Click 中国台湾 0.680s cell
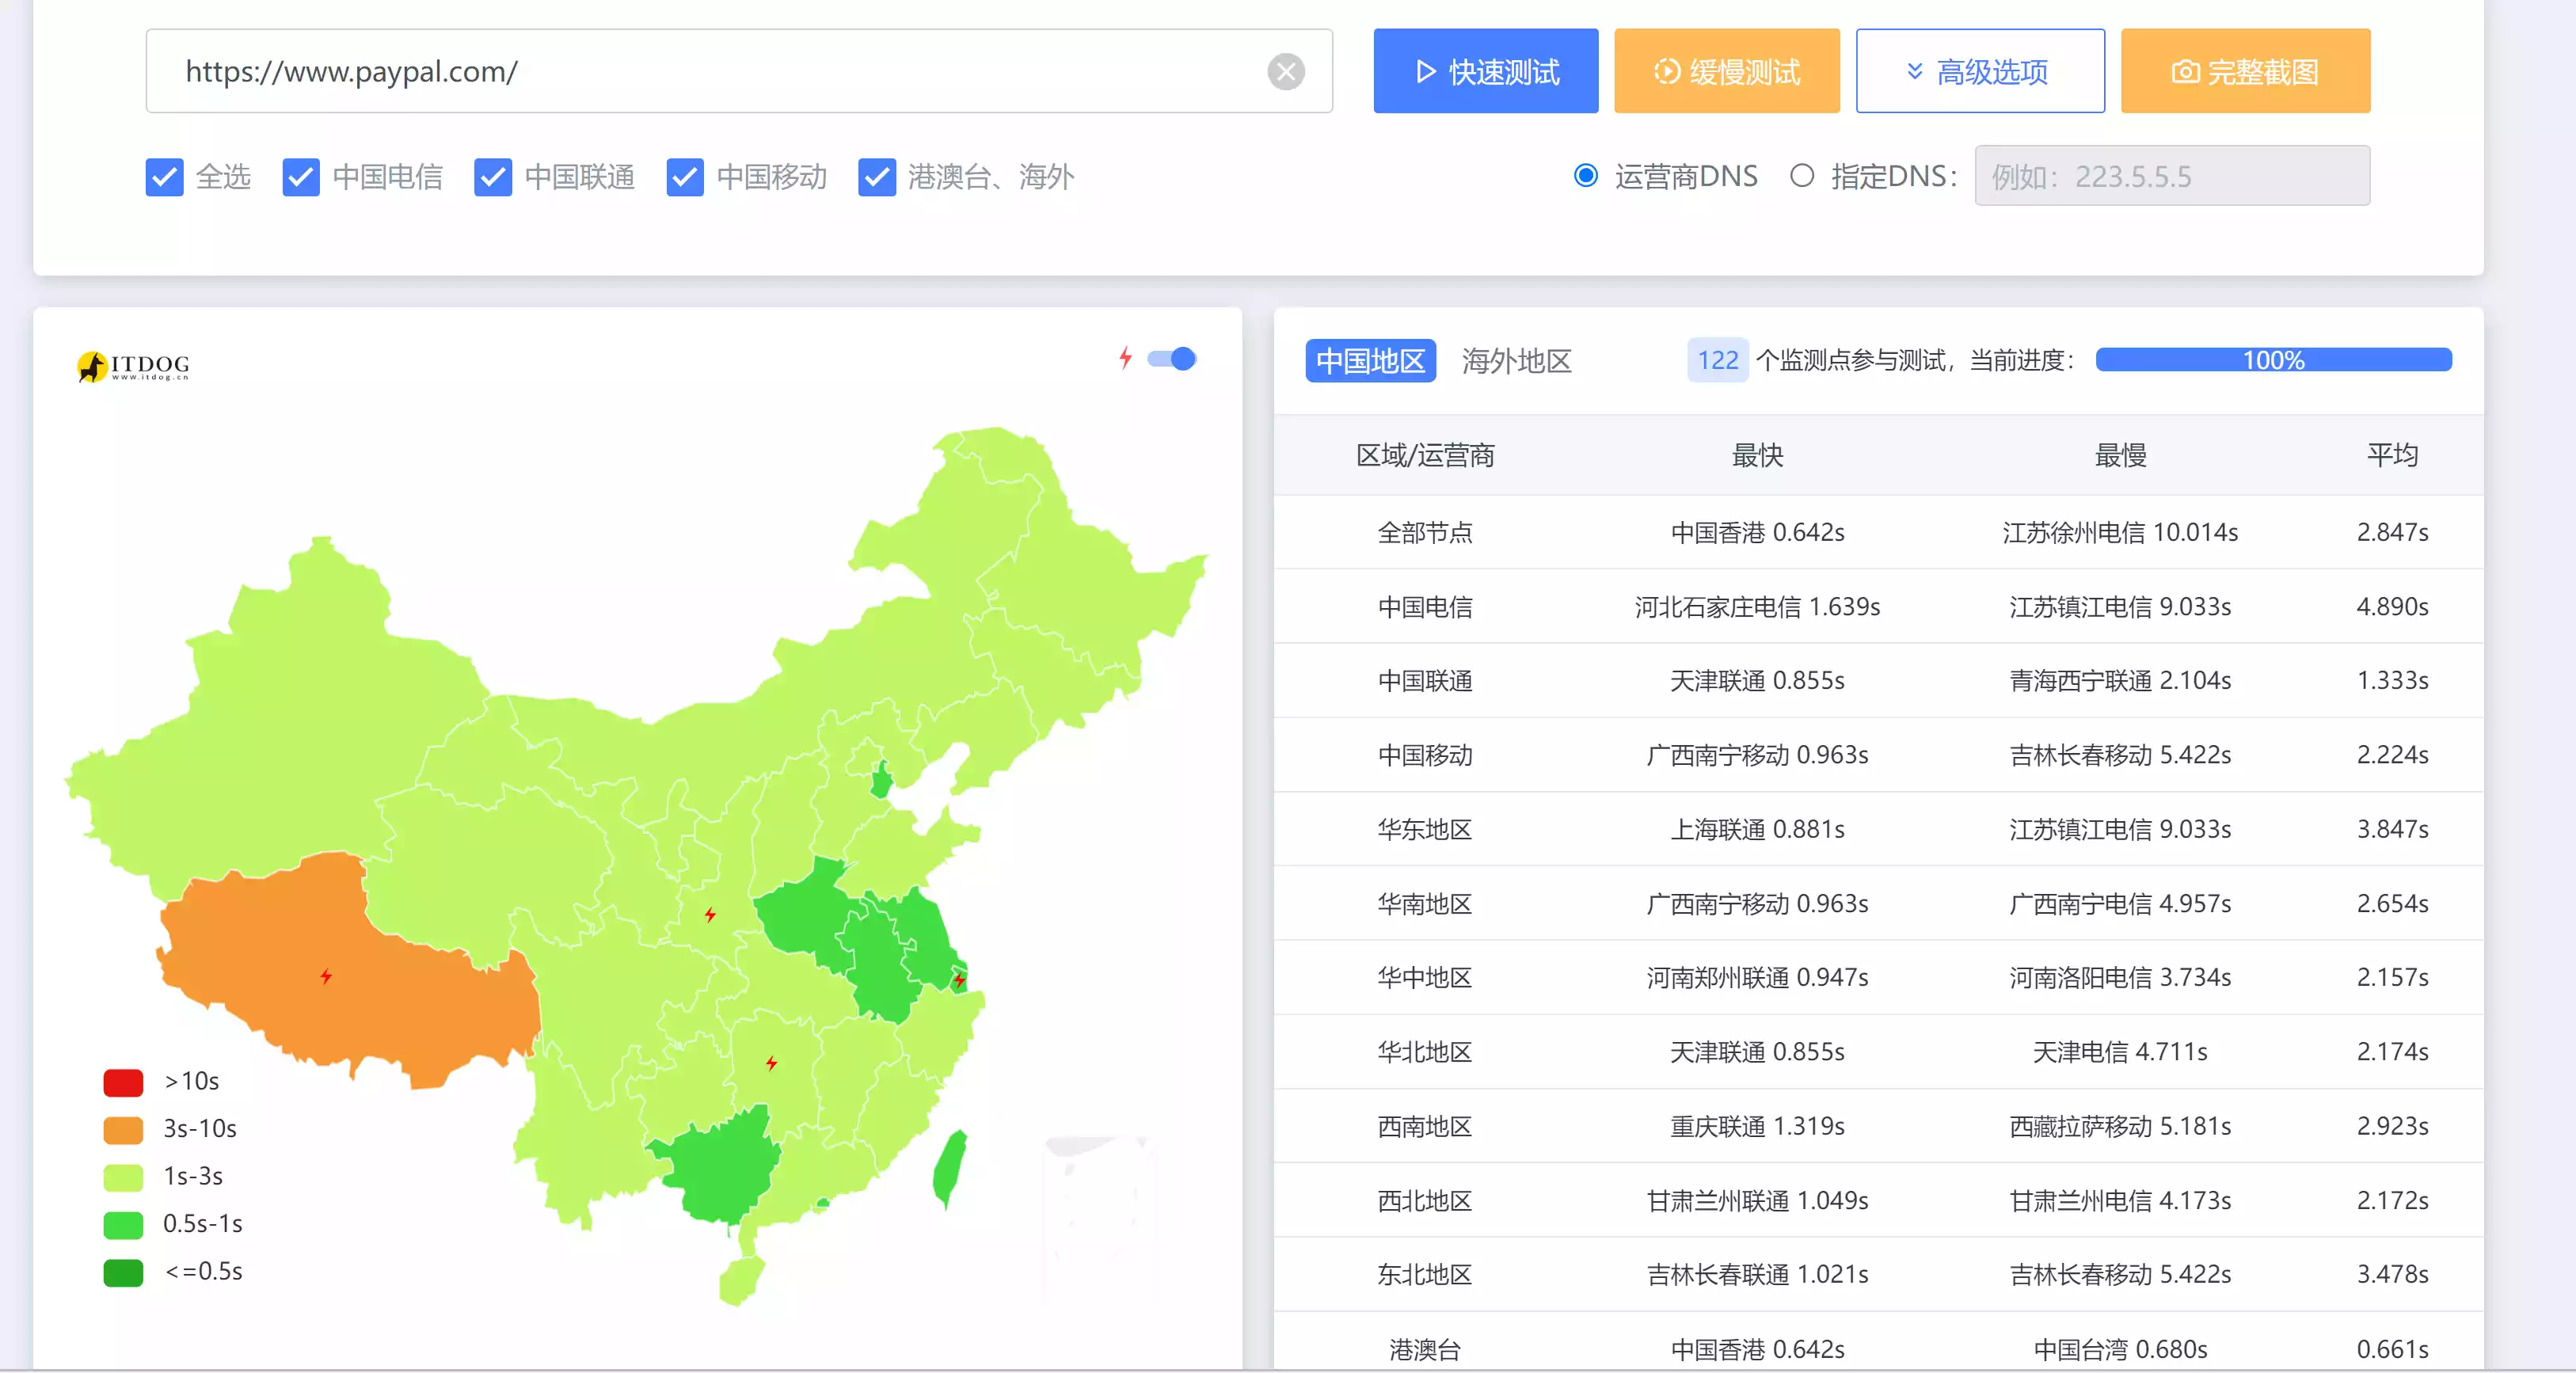 [x=2120, y=1349]
